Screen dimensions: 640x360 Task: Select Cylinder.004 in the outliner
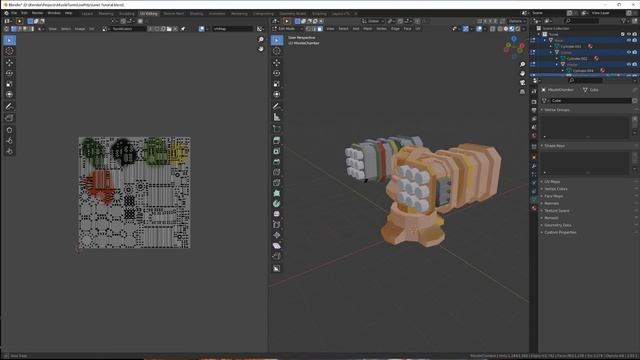pyautogui.click(x=583, y=71)
